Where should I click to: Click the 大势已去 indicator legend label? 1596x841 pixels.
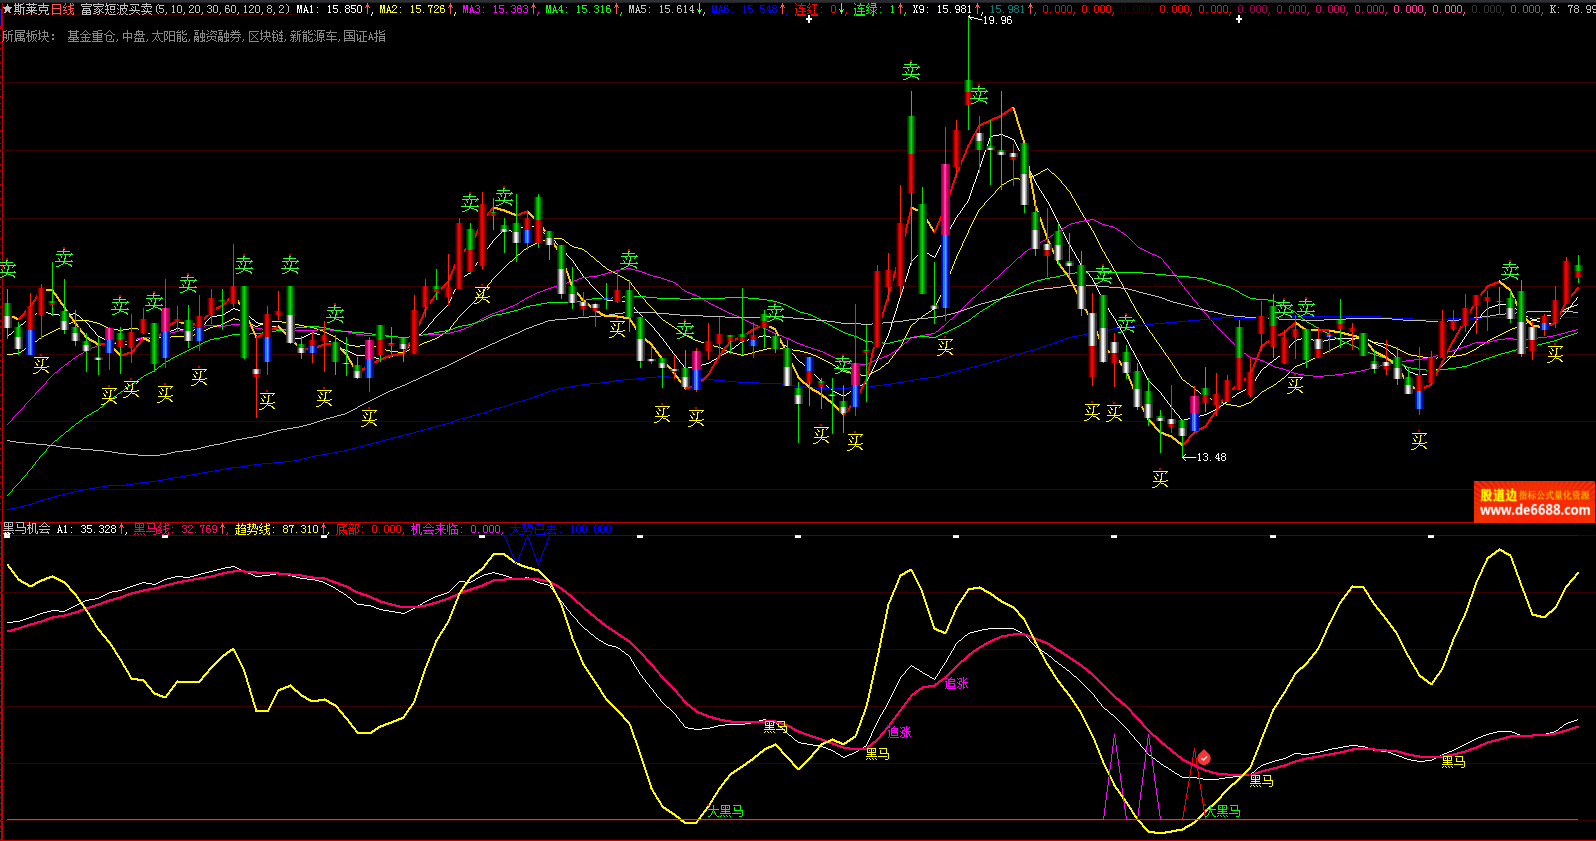click(x=534, y=529)
